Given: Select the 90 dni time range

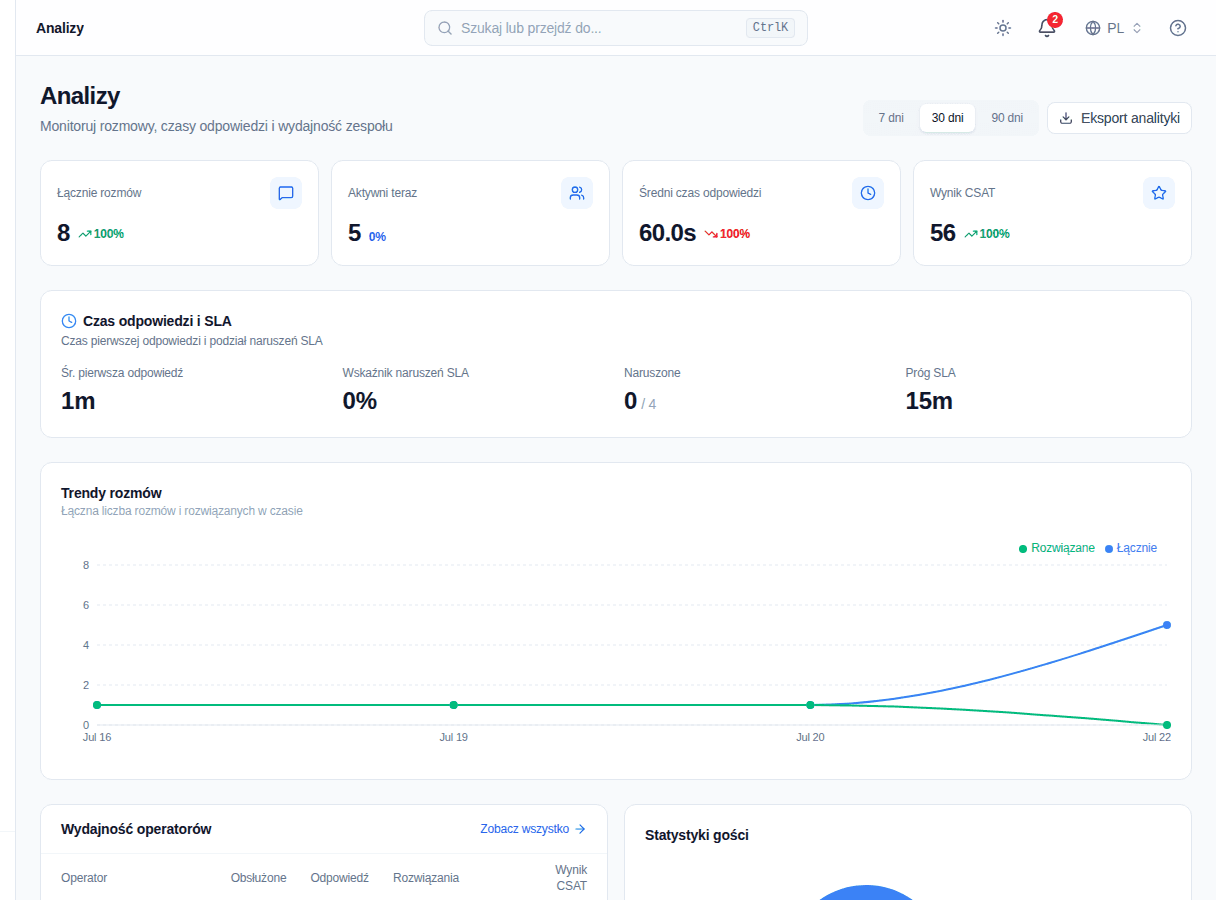Looking at the screenshot, I should (1007, 118).
